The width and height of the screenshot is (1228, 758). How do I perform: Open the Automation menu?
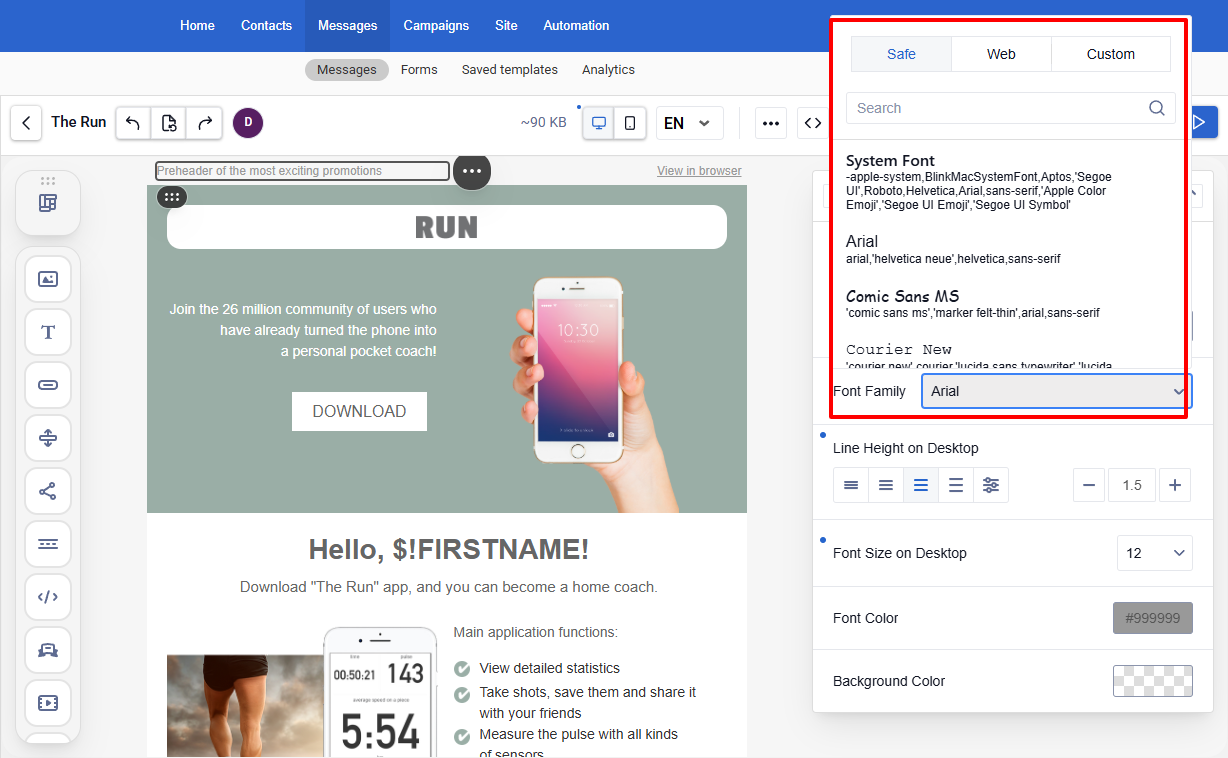pos(576,26)
